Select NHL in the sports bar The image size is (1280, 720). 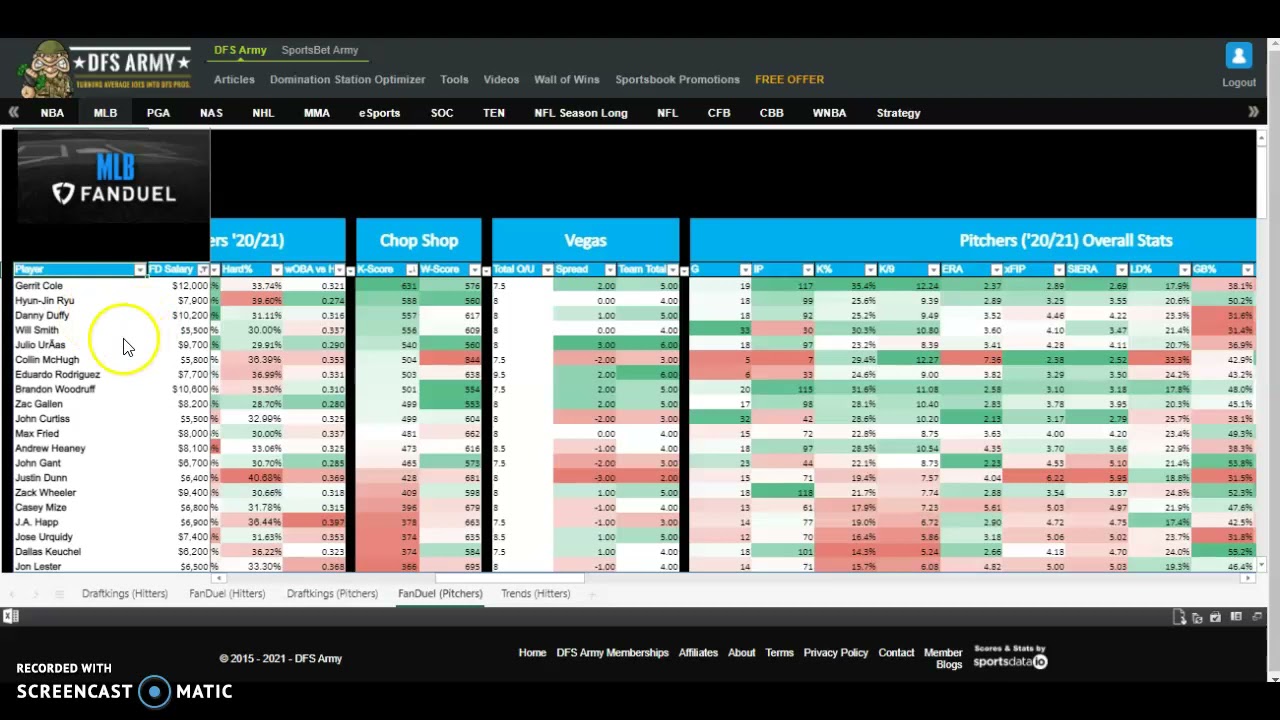[263, 113]
